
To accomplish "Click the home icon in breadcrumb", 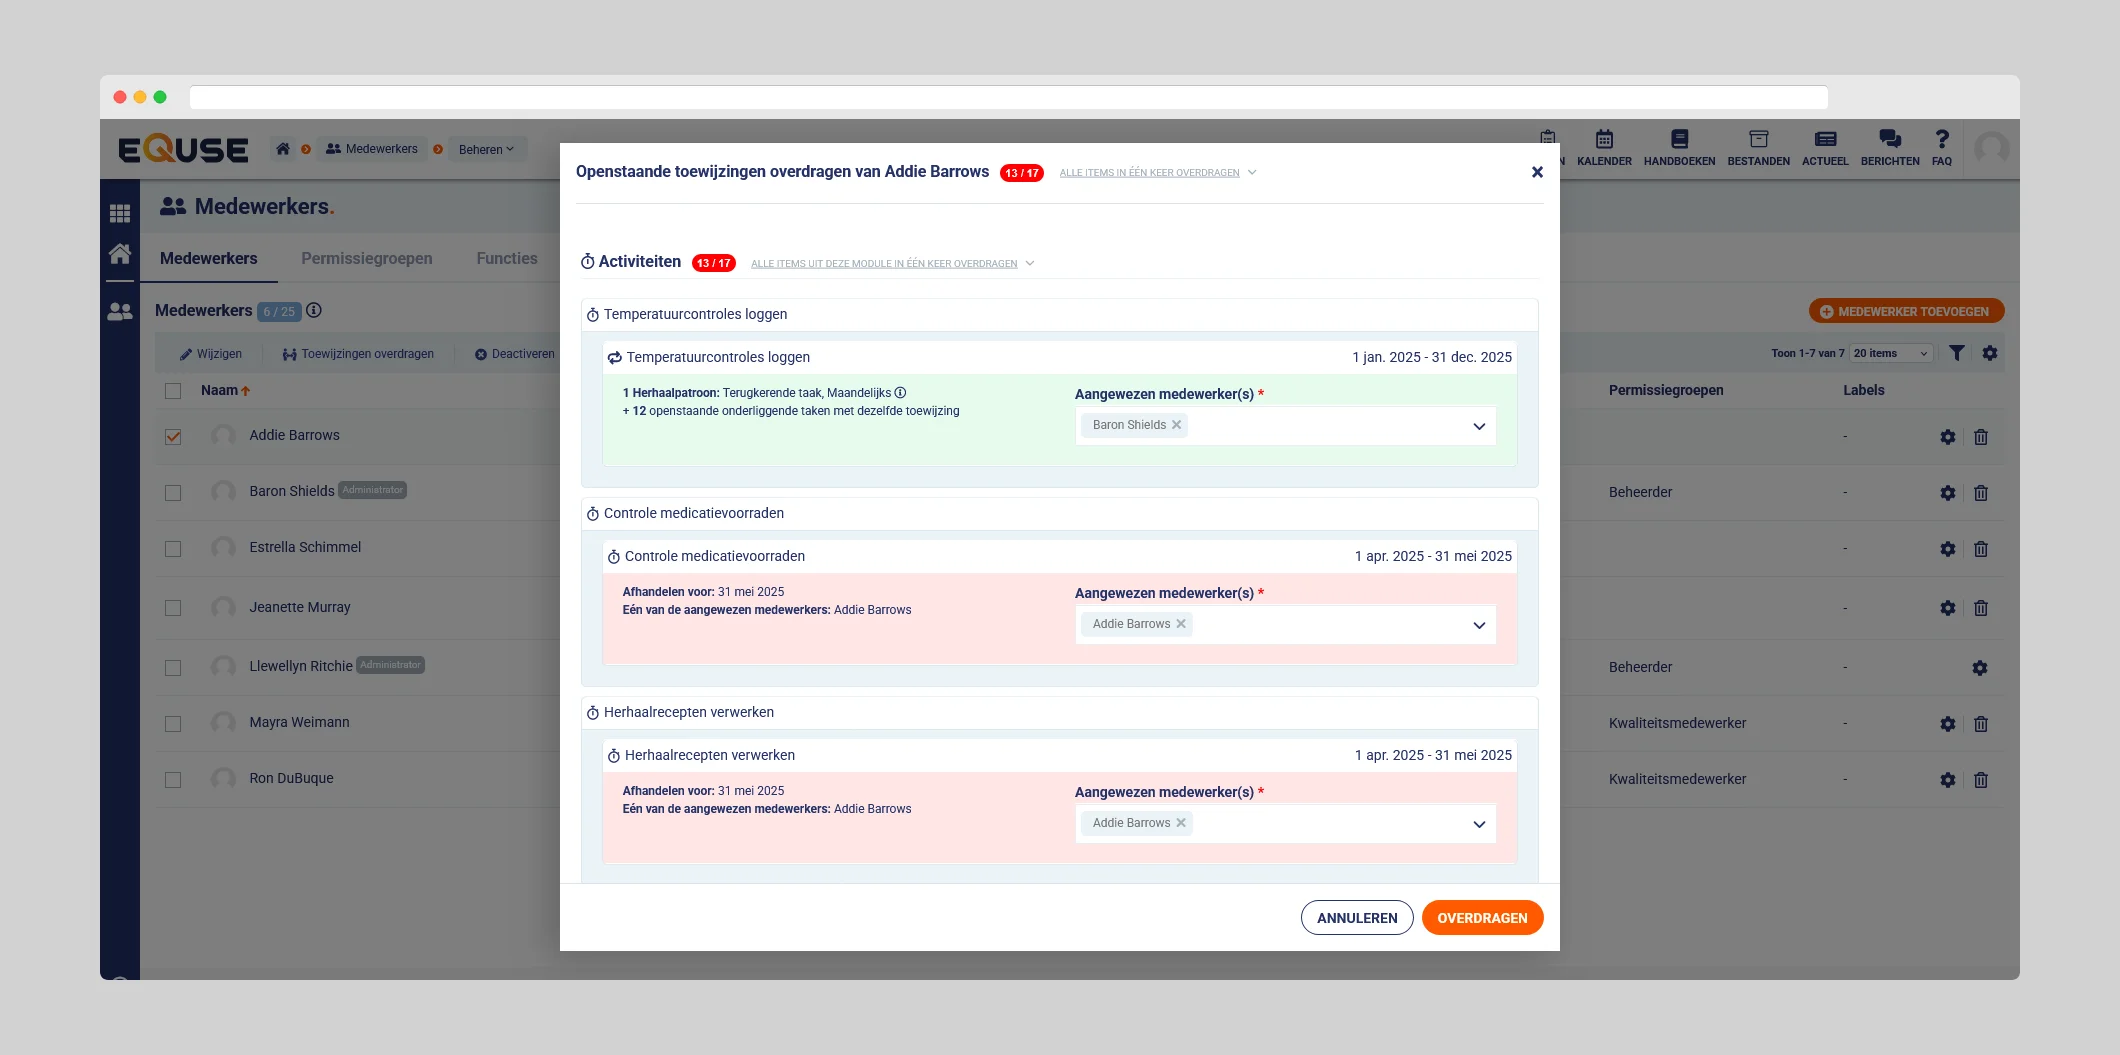I will (283, 149).
